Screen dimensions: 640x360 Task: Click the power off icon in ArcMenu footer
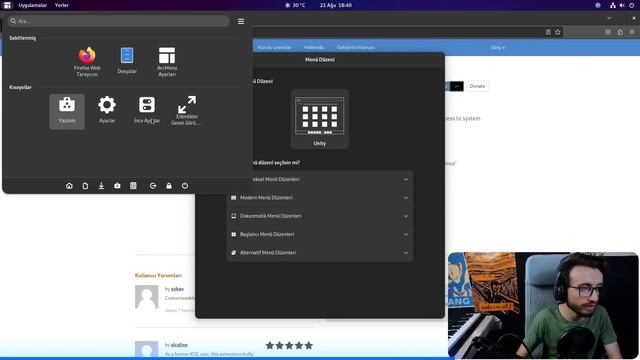[185, 186]
